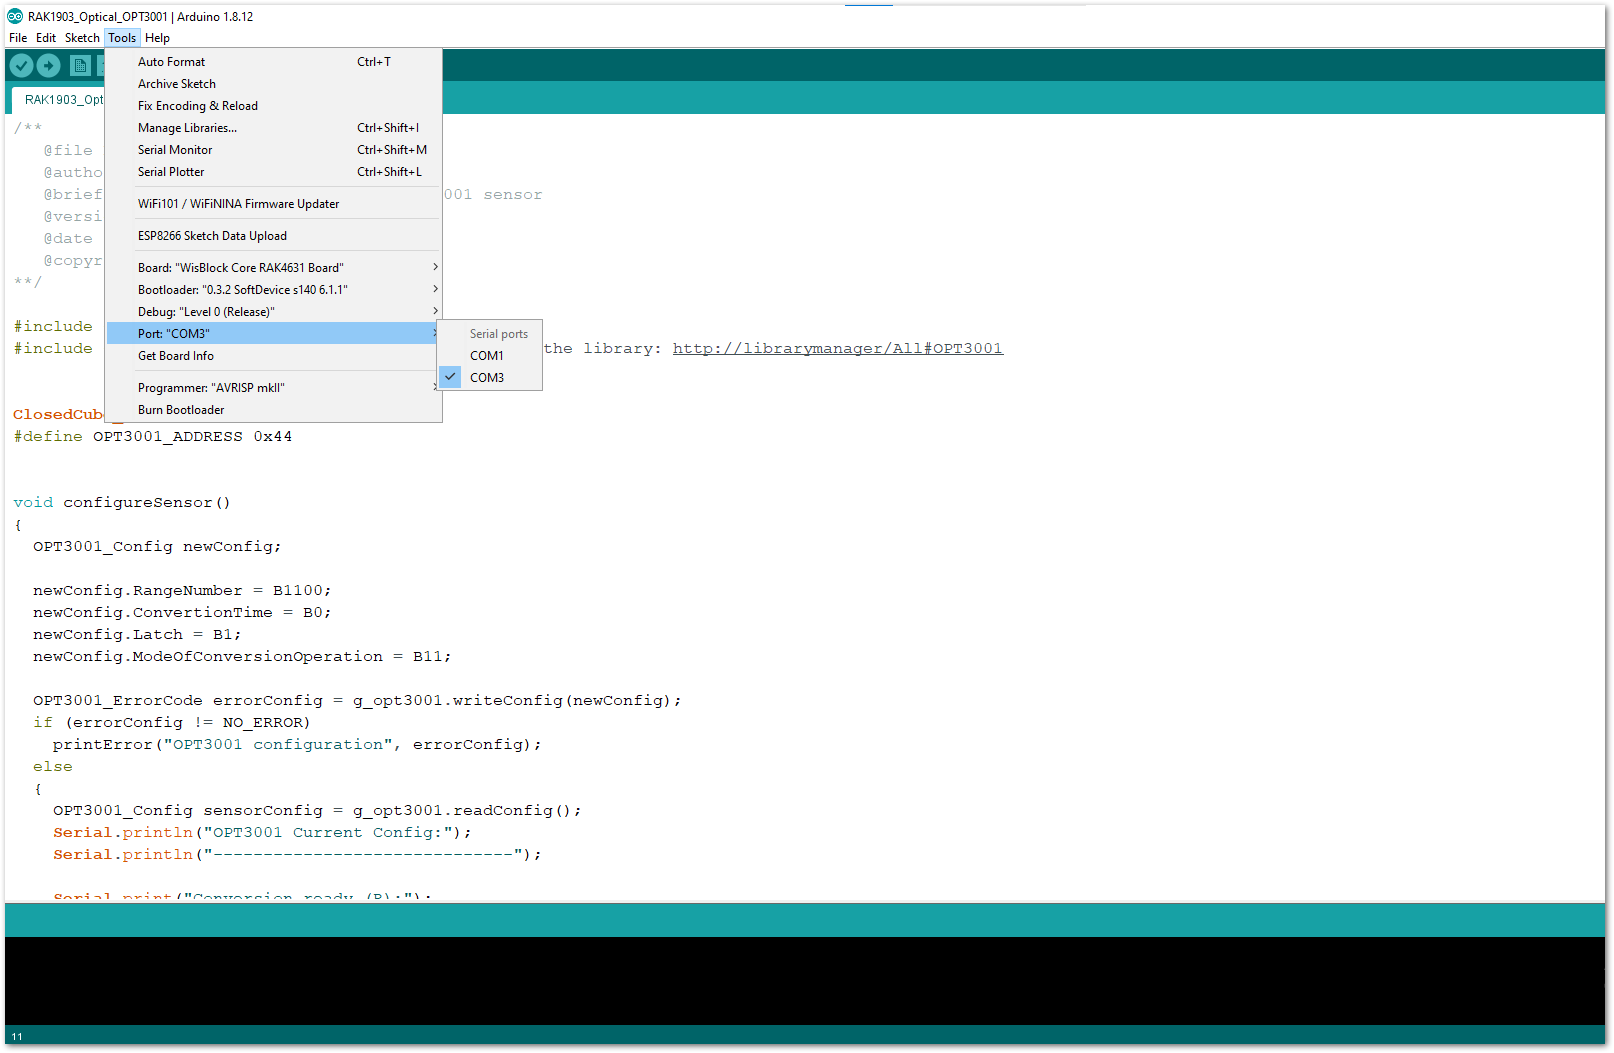Choose Archive Sketch
Viewport: 1614px width, 1053px height.
(x=273, y=84)
